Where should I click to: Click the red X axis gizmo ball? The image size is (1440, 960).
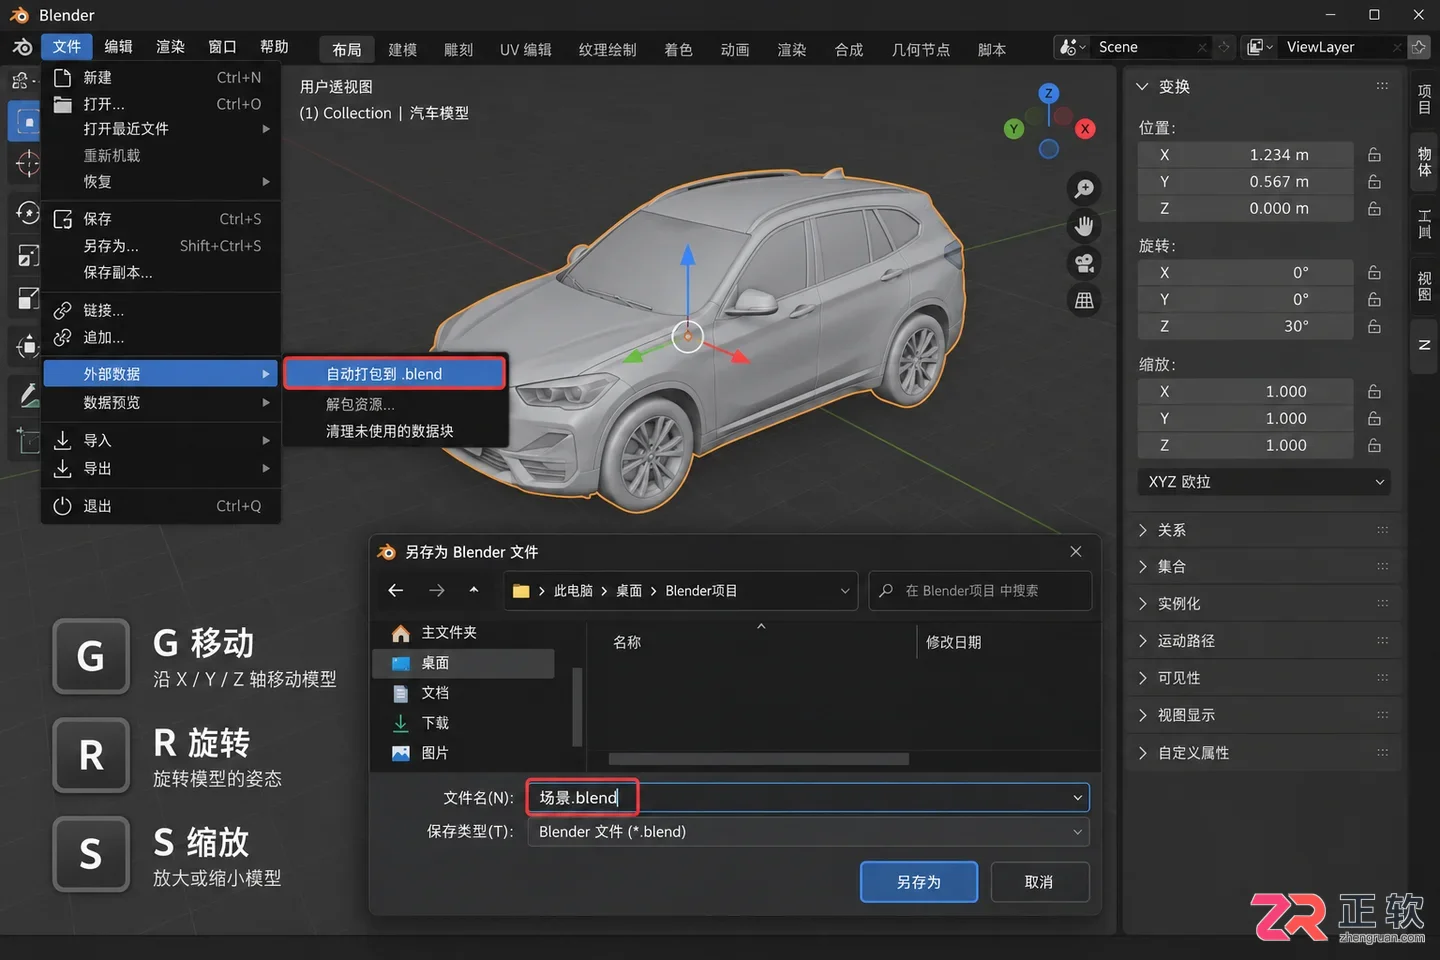click(1085, 128)
